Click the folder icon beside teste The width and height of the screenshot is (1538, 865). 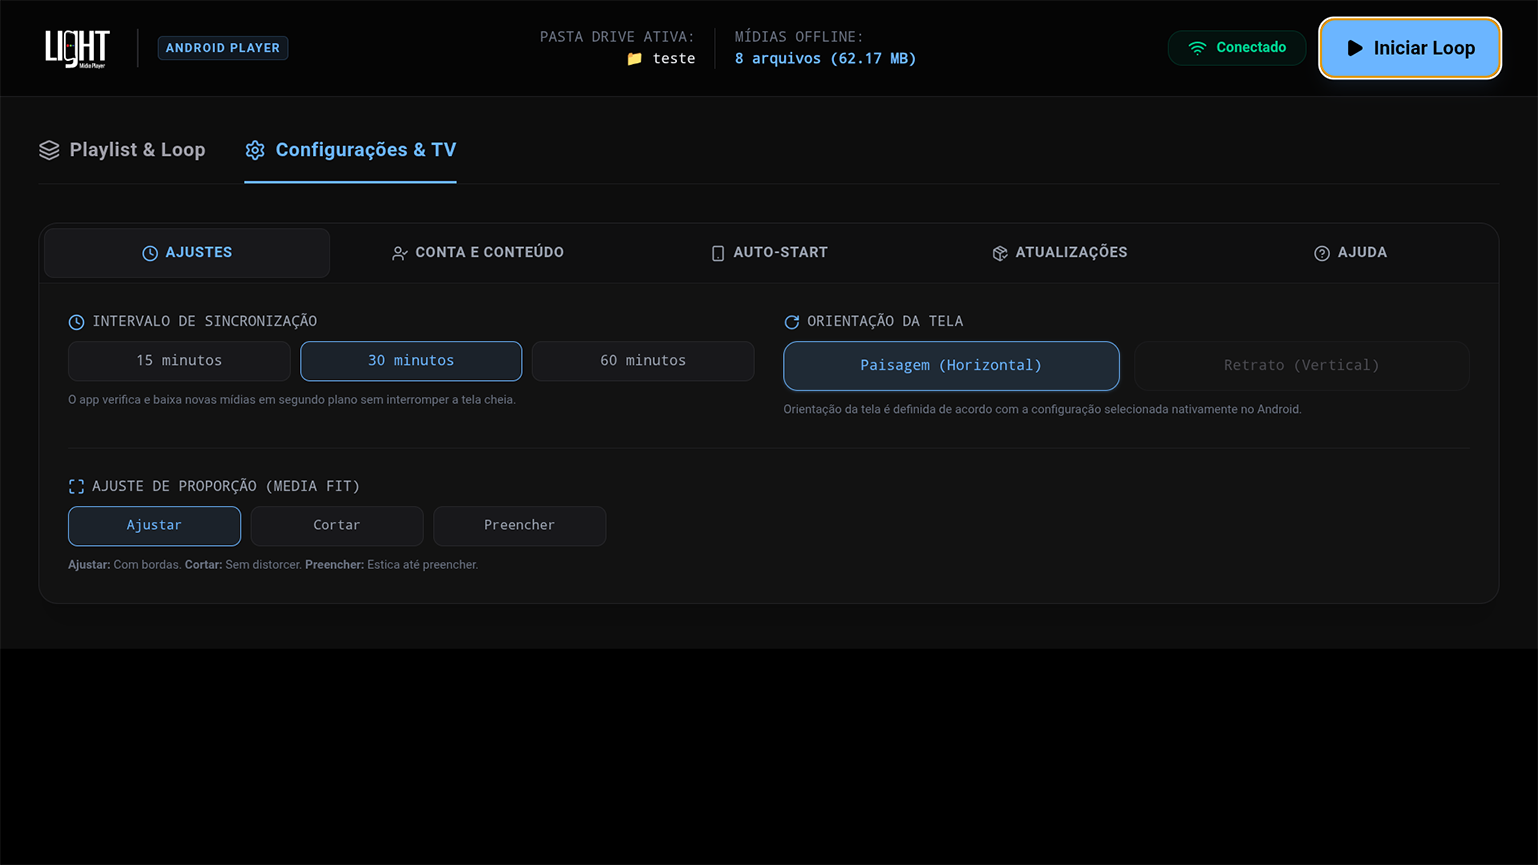(634, 59)
